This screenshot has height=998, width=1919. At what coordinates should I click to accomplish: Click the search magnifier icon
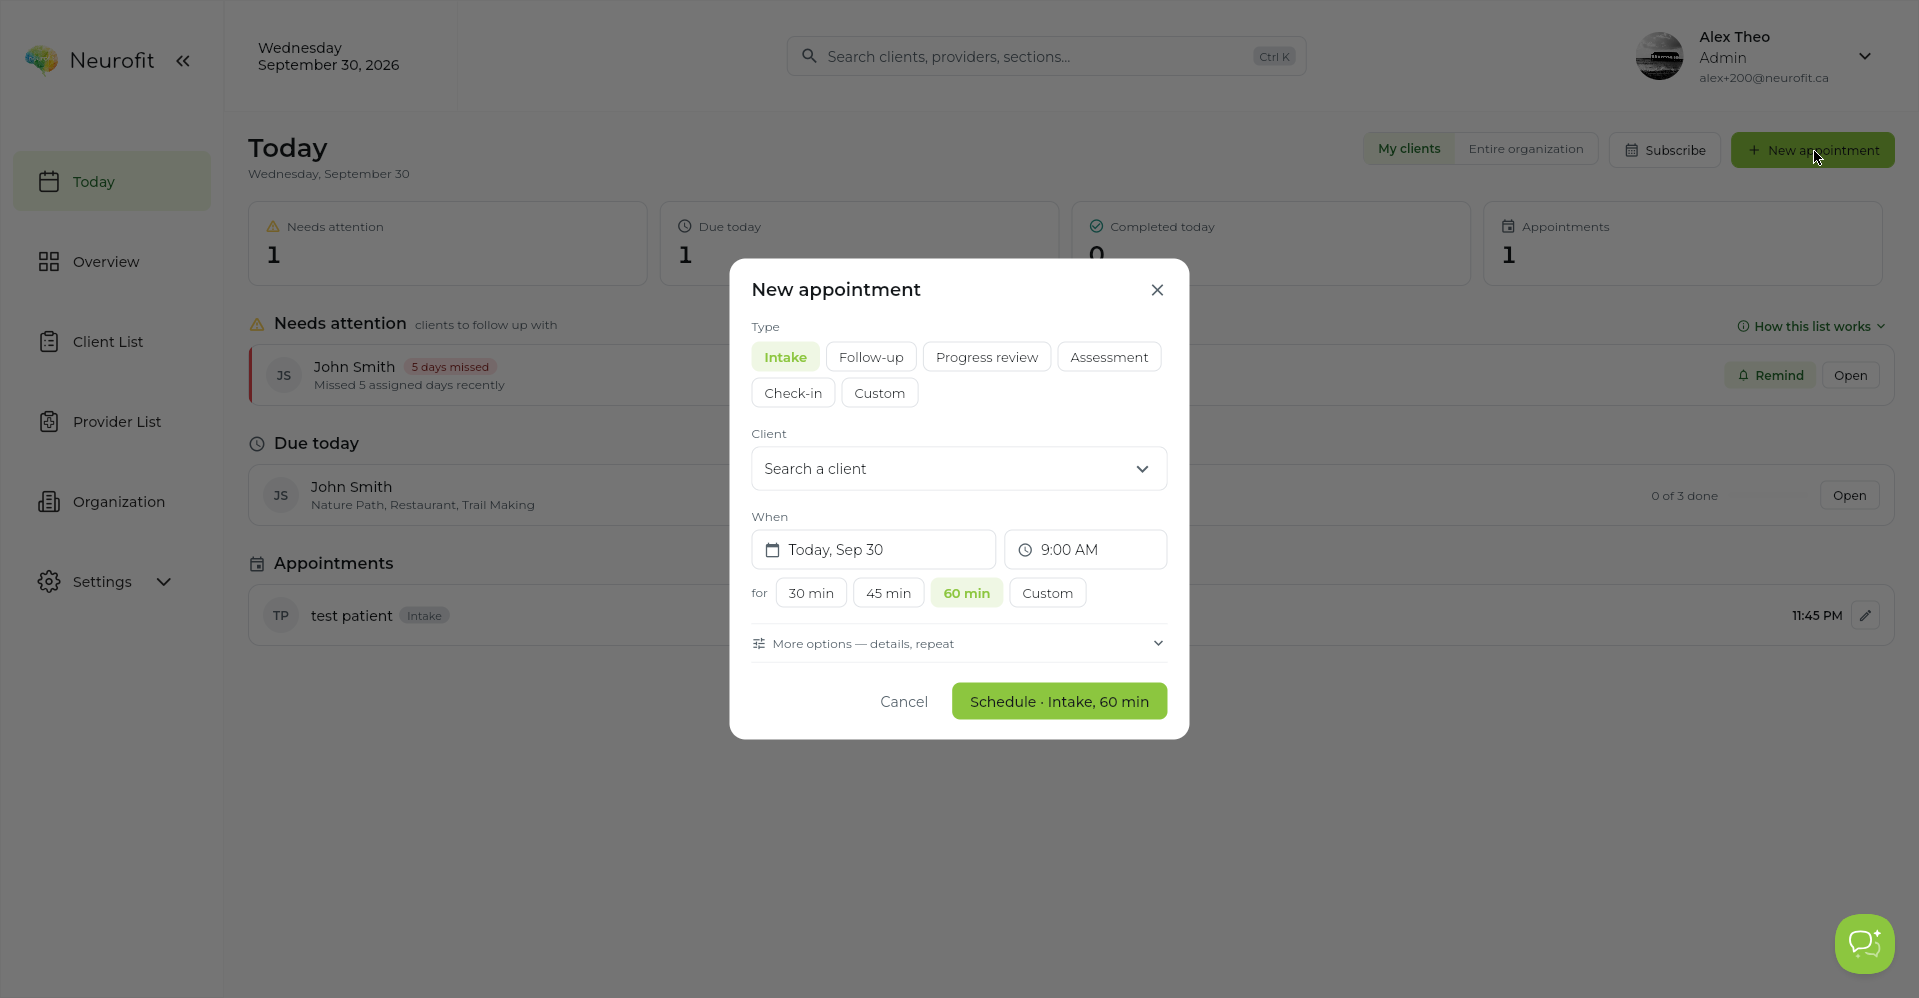809,56
